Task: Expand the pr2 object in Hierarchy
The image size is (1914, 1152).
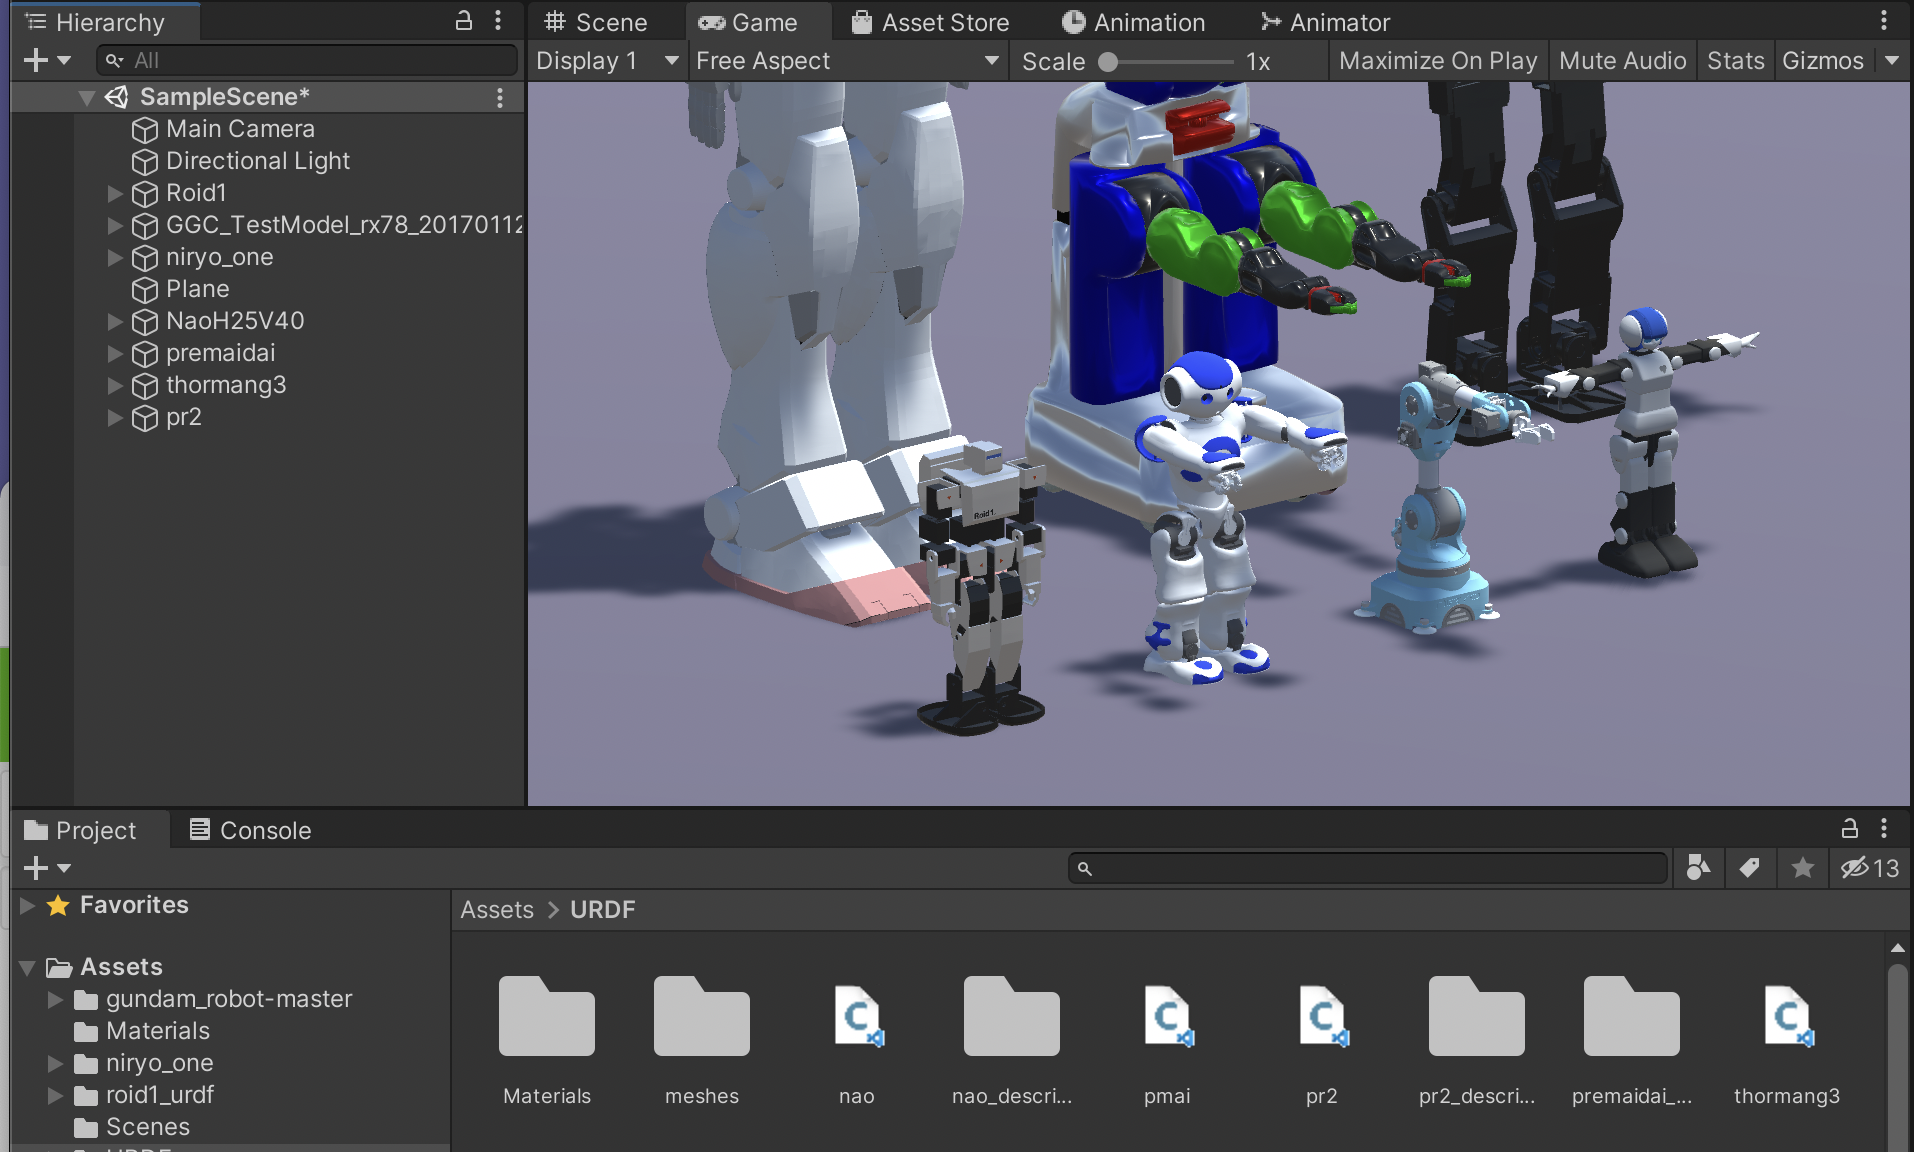Action: pyautogui.click(x=113, y=418)
